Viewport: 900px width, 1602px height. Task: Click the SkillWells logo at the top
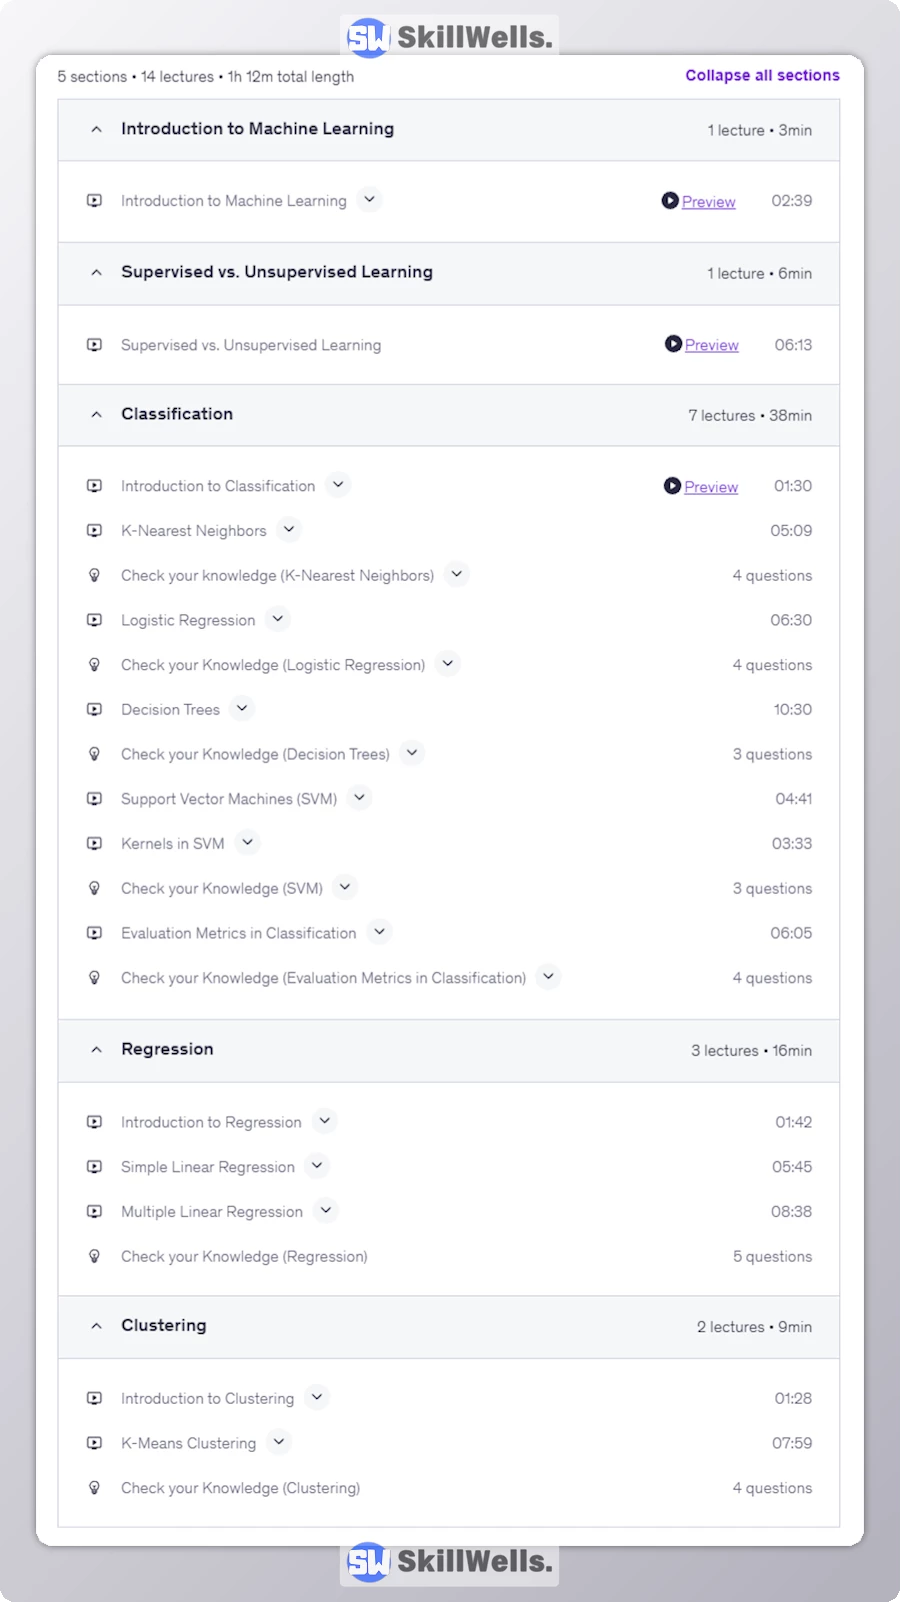449,37
